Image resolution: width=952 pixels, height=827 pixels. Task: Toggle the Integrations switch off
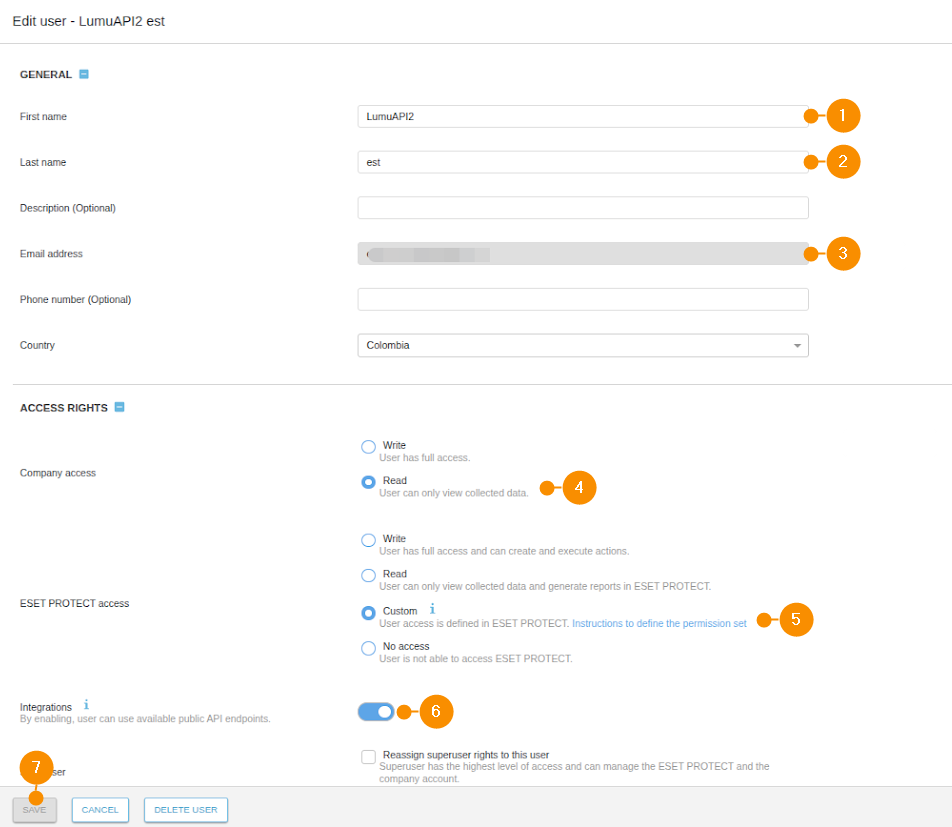[376, 711]
